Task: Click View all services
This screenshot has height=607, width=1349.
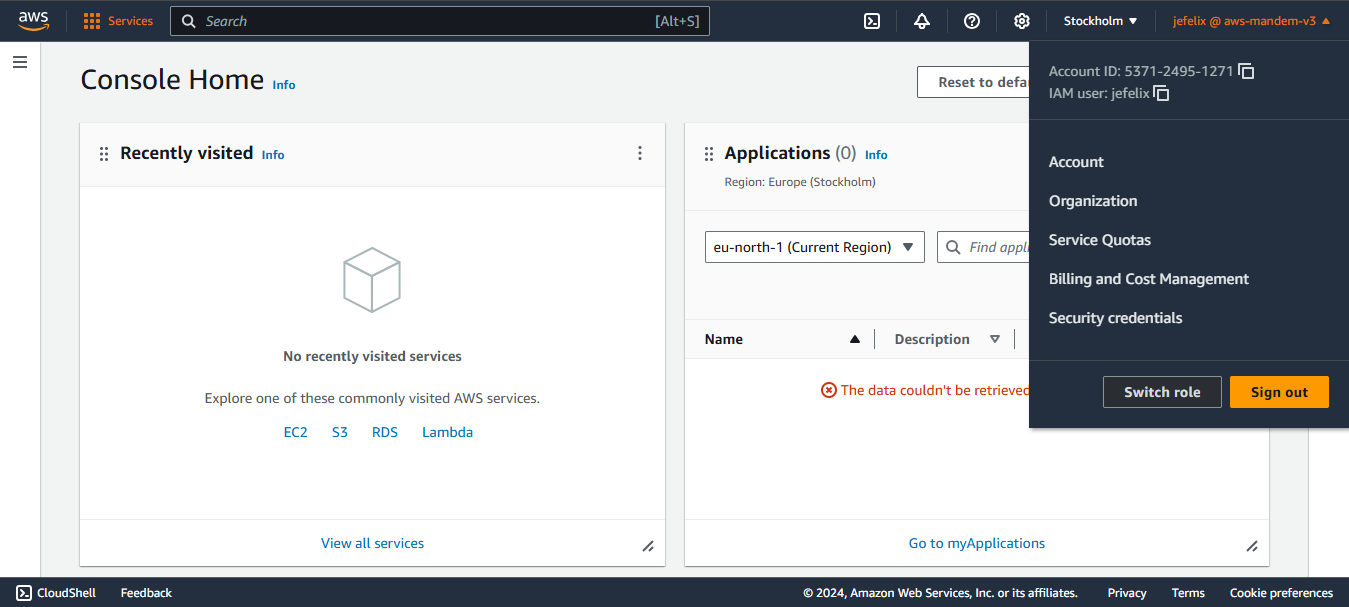Action: tap(372, 543)
